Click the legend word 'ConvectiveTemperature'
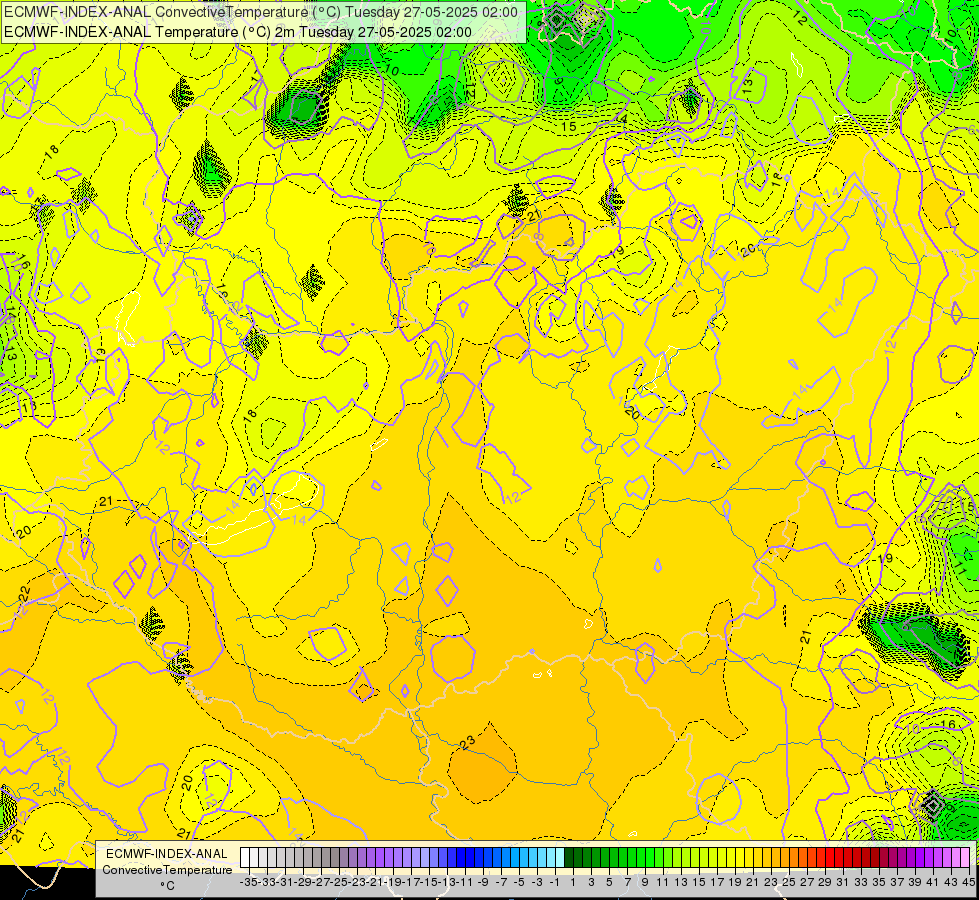The height and width of the screenshot is (900, 979). pyautogui.click(x=167, y=870)
